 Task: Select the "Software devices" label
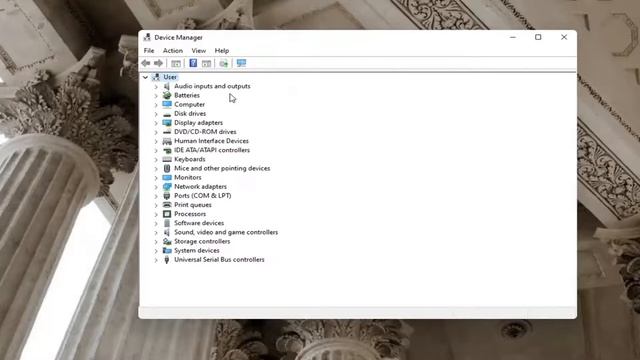[x=199, y=223]
